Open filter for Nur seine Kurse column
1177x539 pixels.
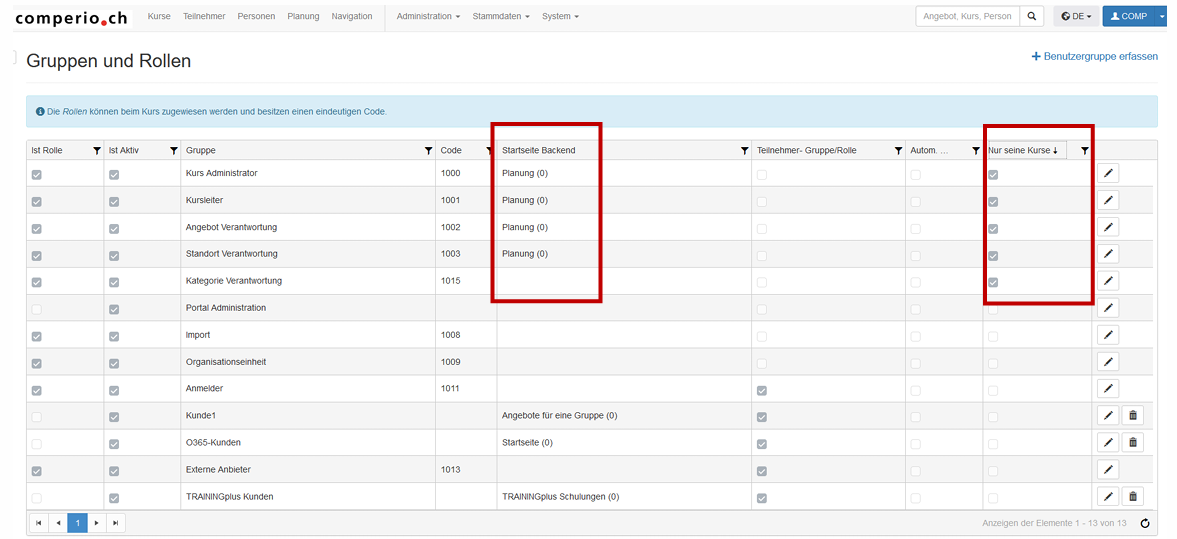click(1084, 151)
